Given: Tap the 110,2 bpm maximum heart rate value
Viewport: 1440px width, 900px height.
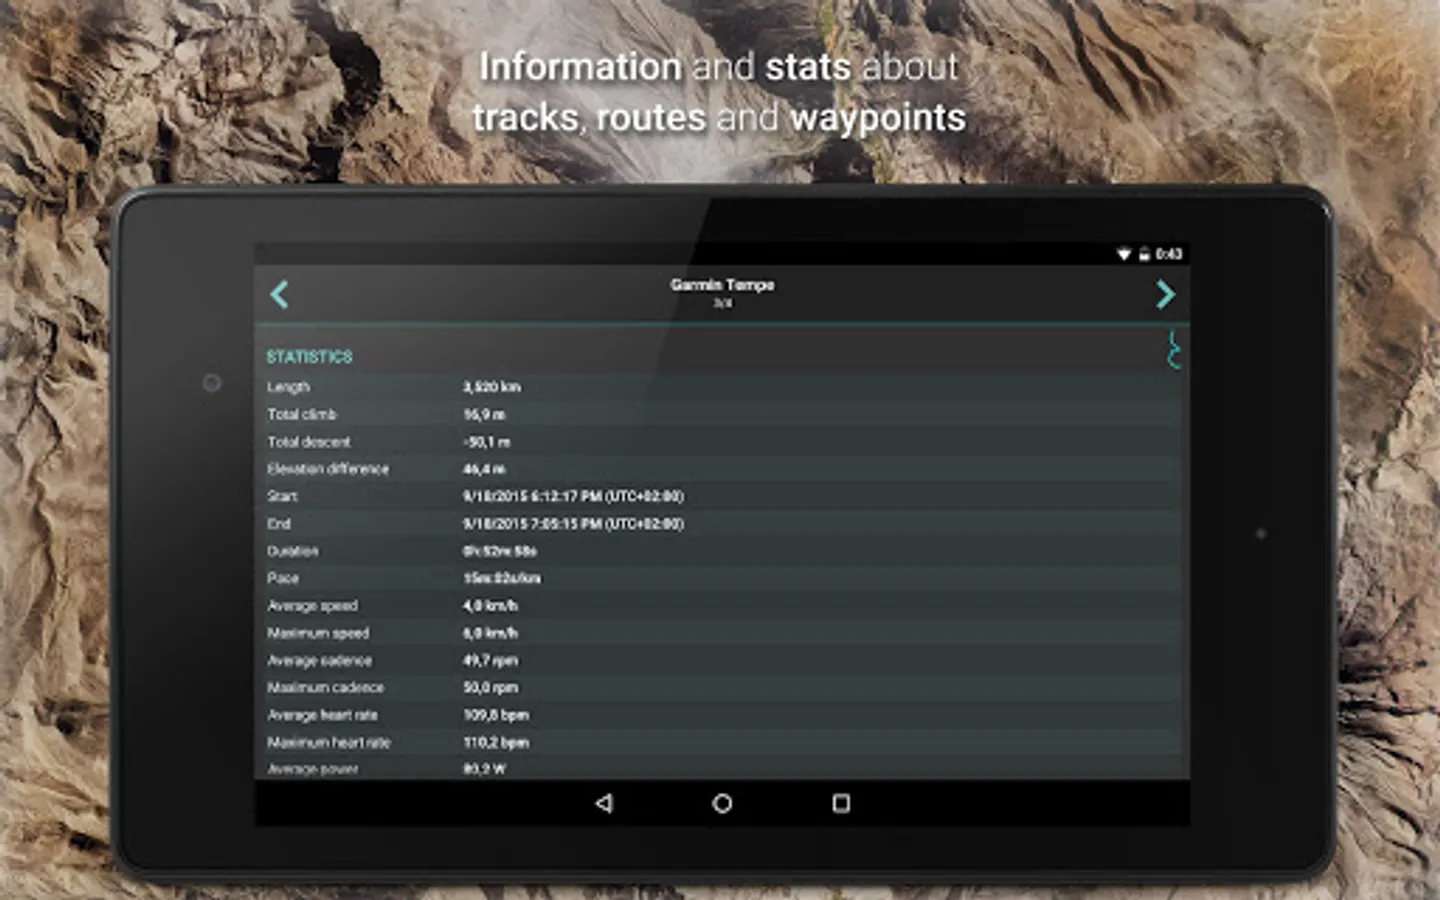Looking at the screenshot, I should (496, 743).
